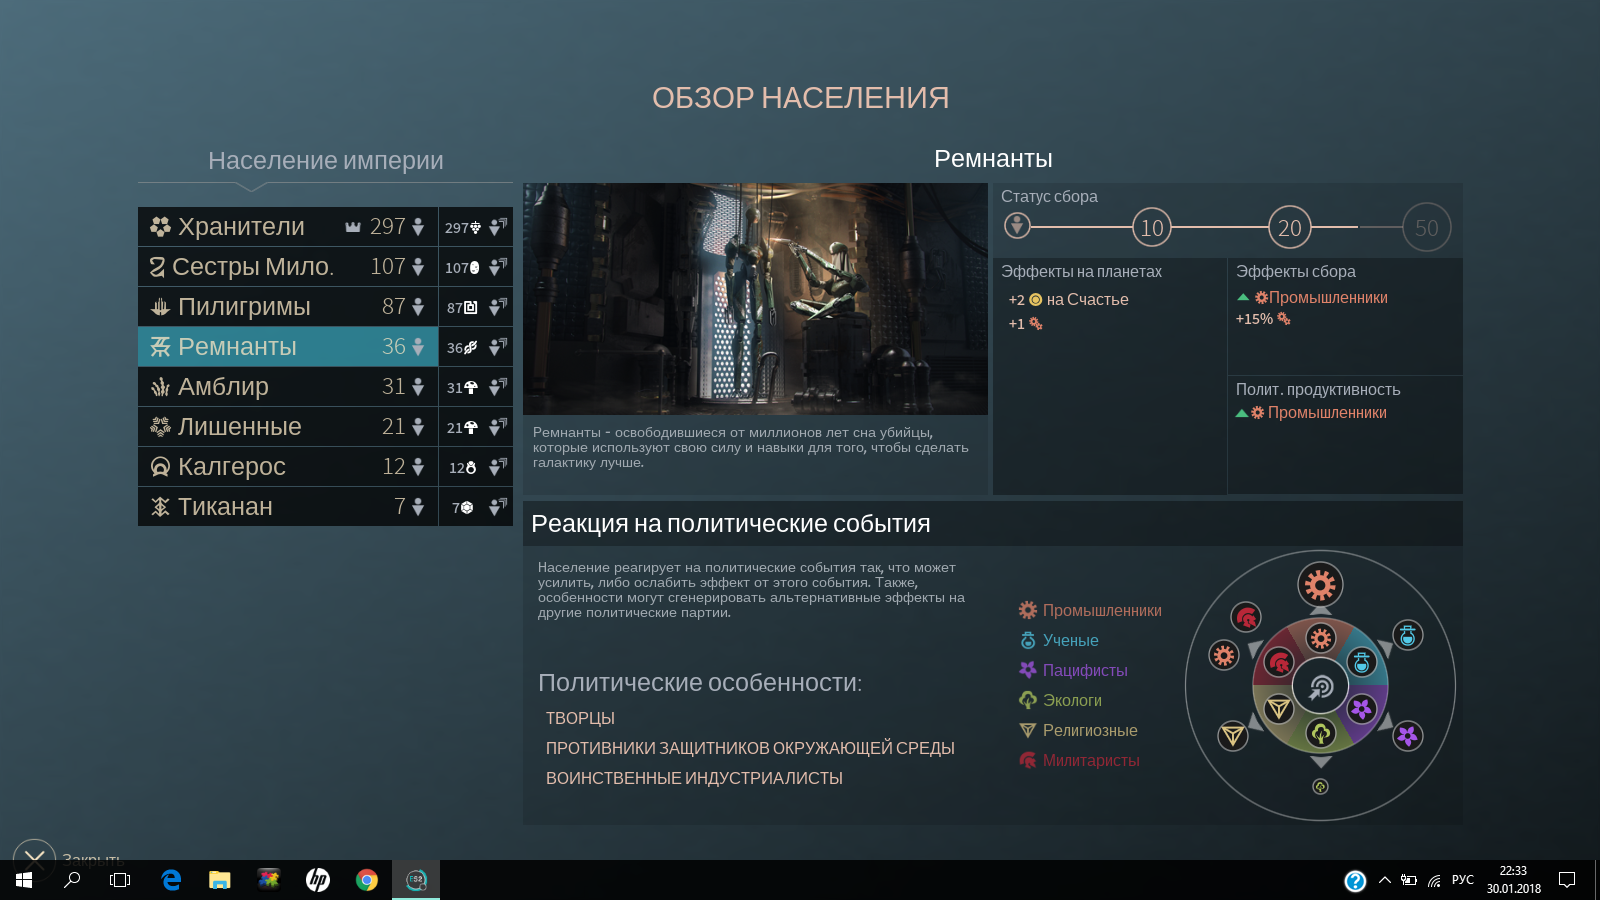
Task: Click Ученые in the political legend
Action: (x=1058, y=640)
